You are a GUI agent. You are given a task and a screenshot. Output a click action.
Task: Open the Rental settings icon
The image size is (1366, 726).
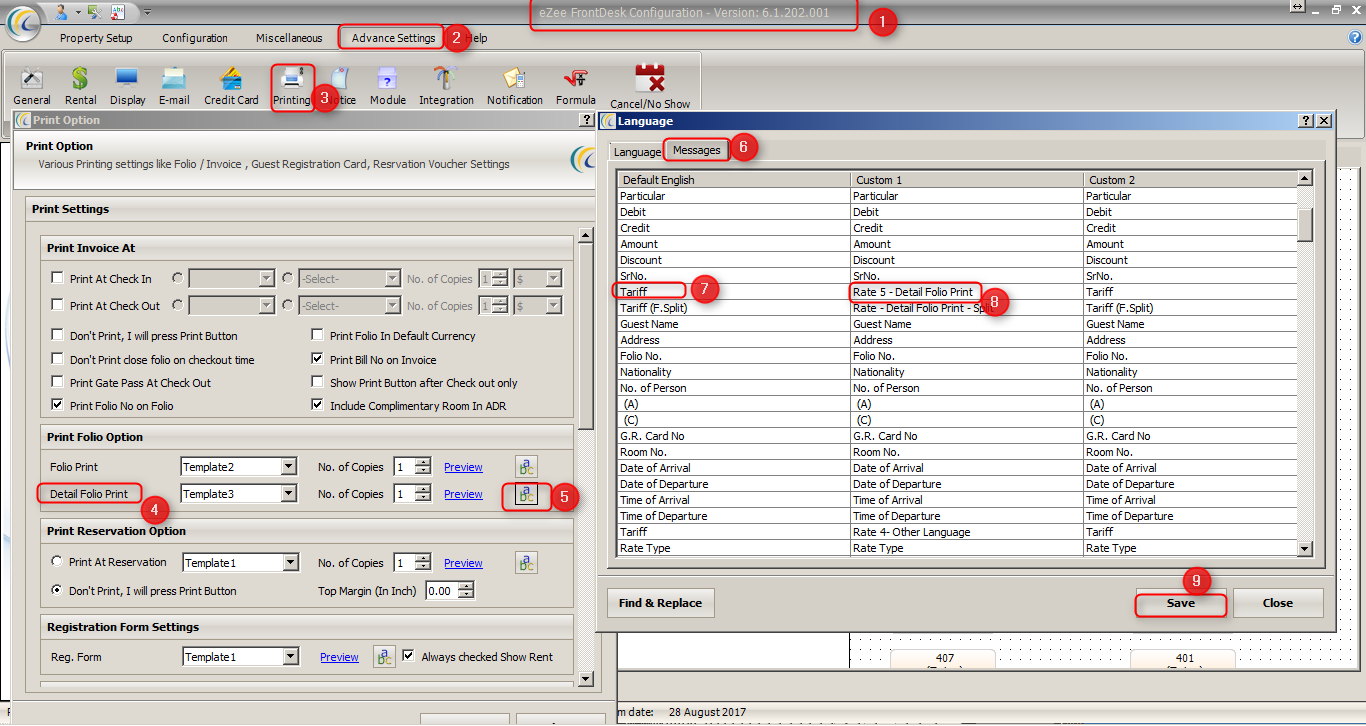click(x=80, y=86)
